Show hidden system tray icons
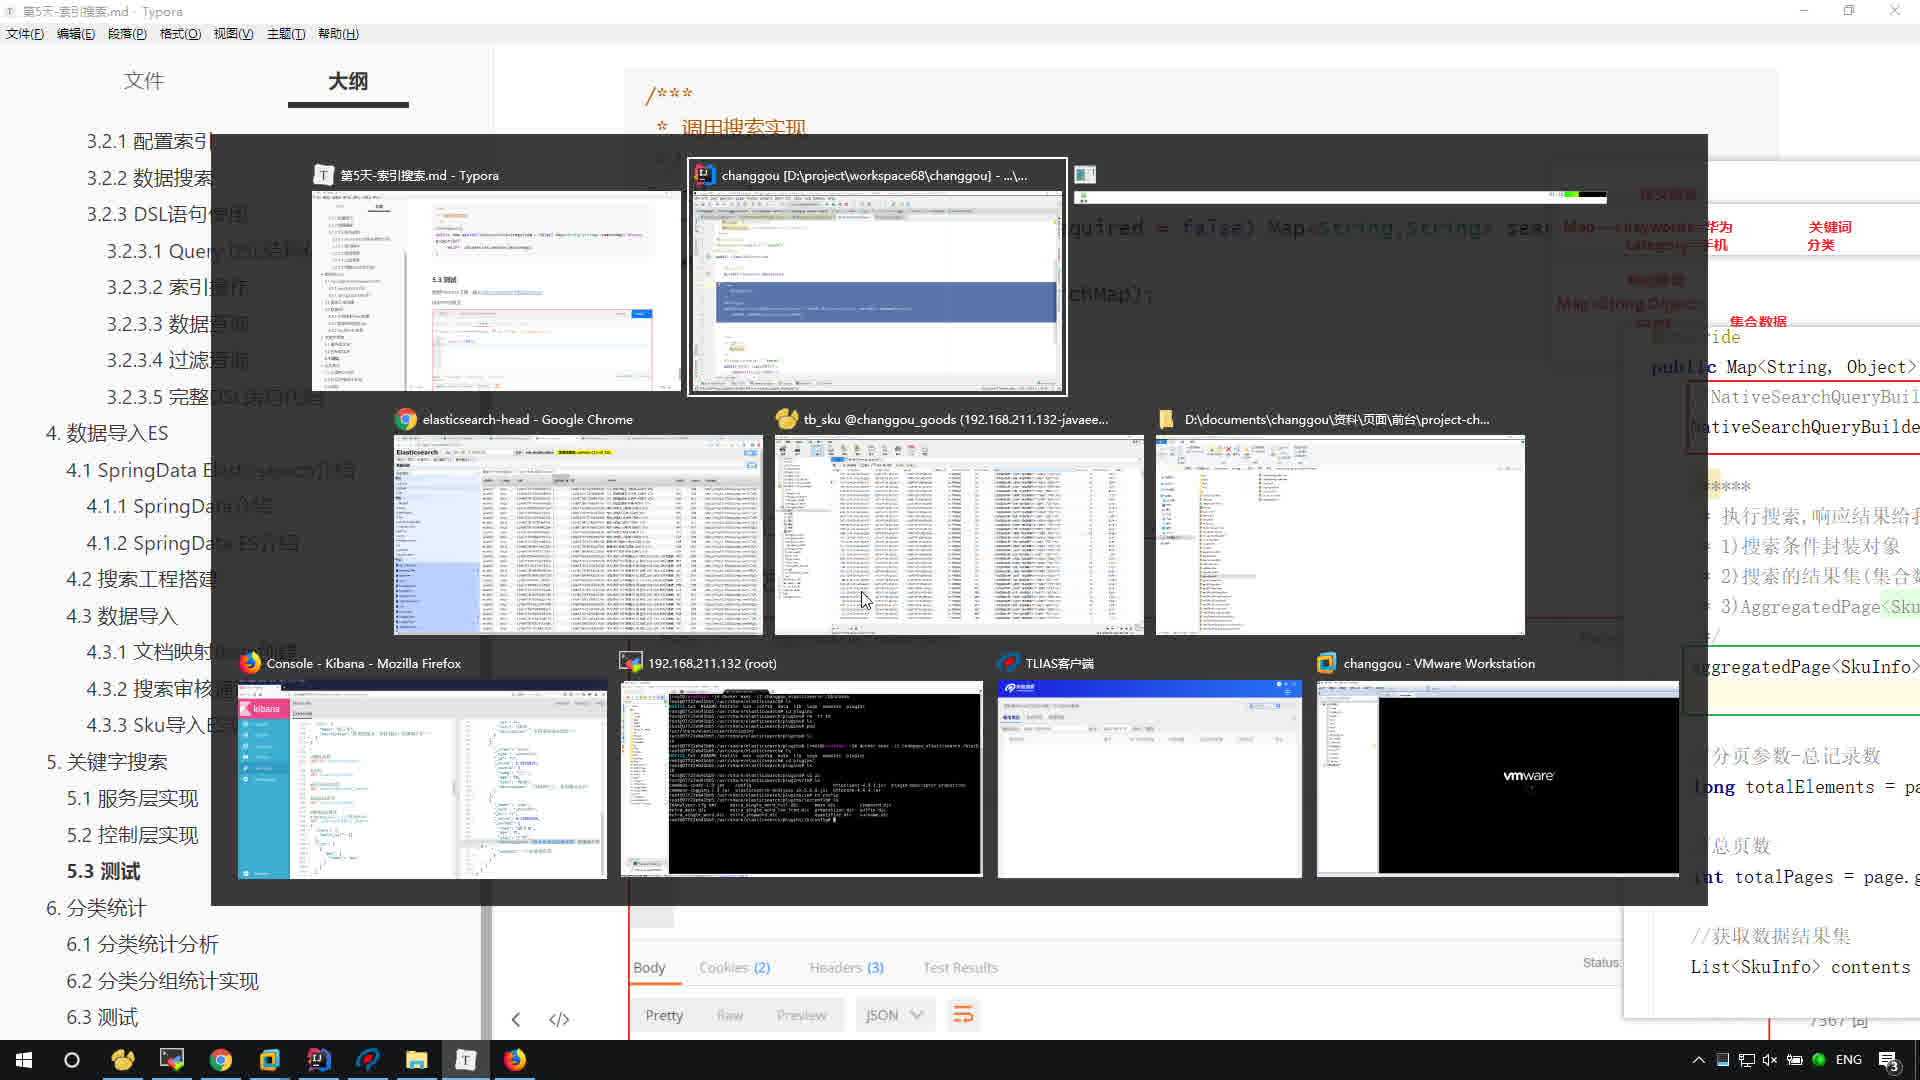Image resolution: width=1920 pixels, height=1080 pixels. (1698, 1060)
